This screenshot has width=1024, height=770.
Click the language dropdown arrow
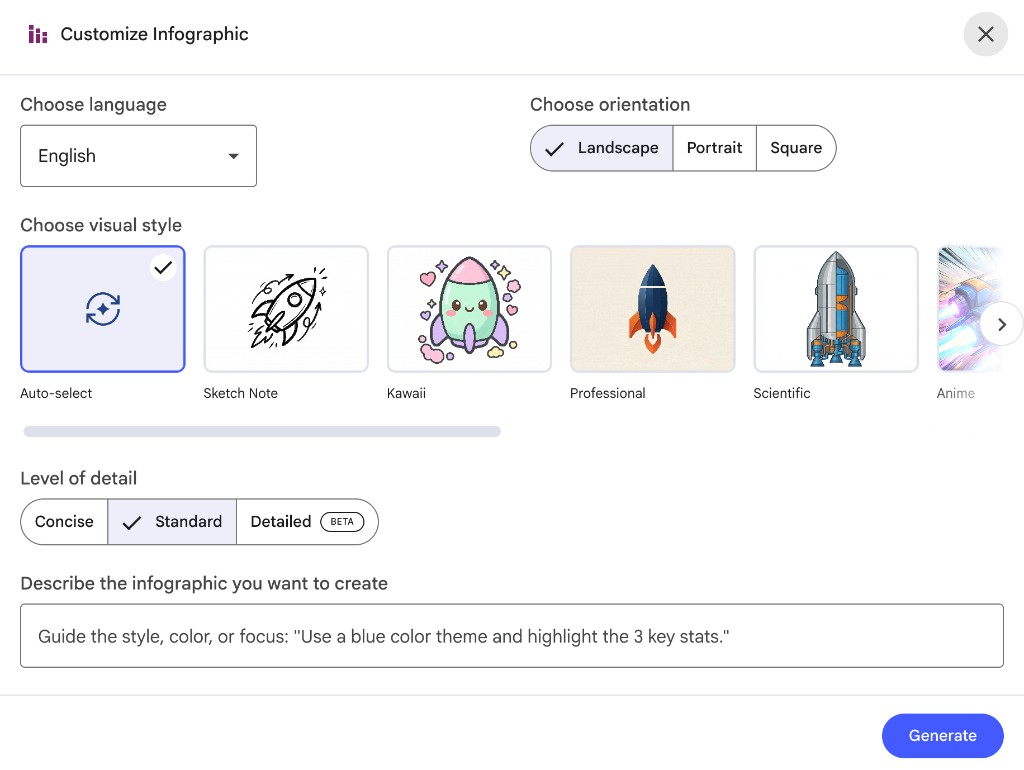pyautogui.click(x=233, y=156)
